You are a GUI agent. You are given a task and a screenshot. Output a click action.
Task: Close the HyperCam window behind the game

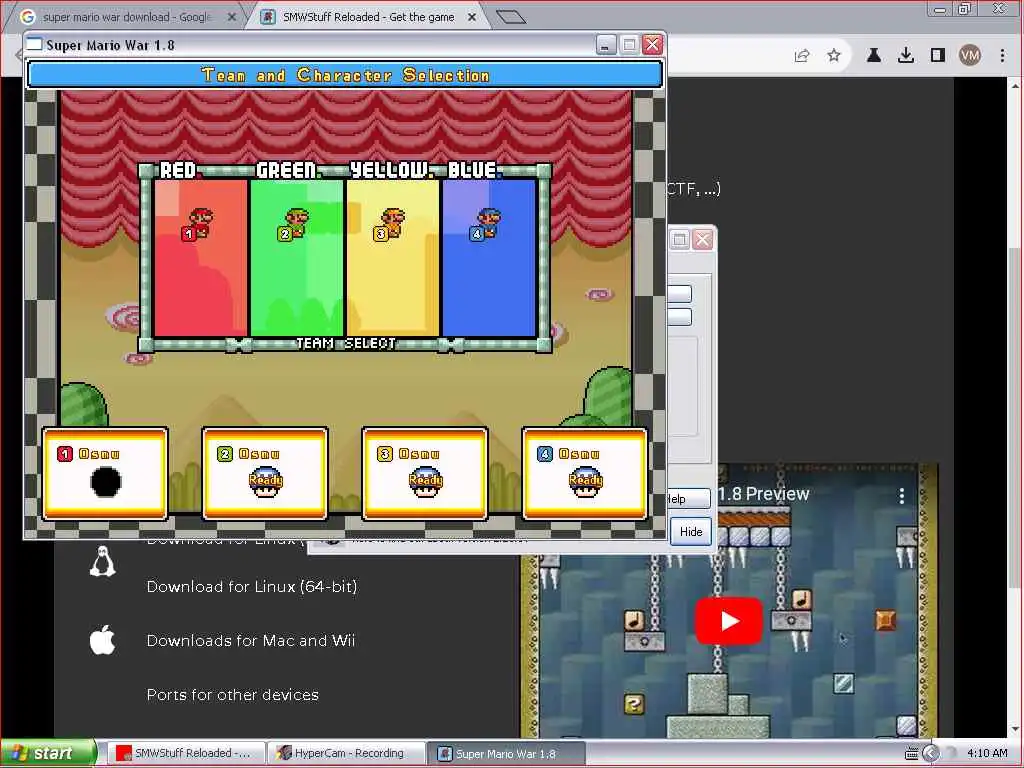(703, 240)
